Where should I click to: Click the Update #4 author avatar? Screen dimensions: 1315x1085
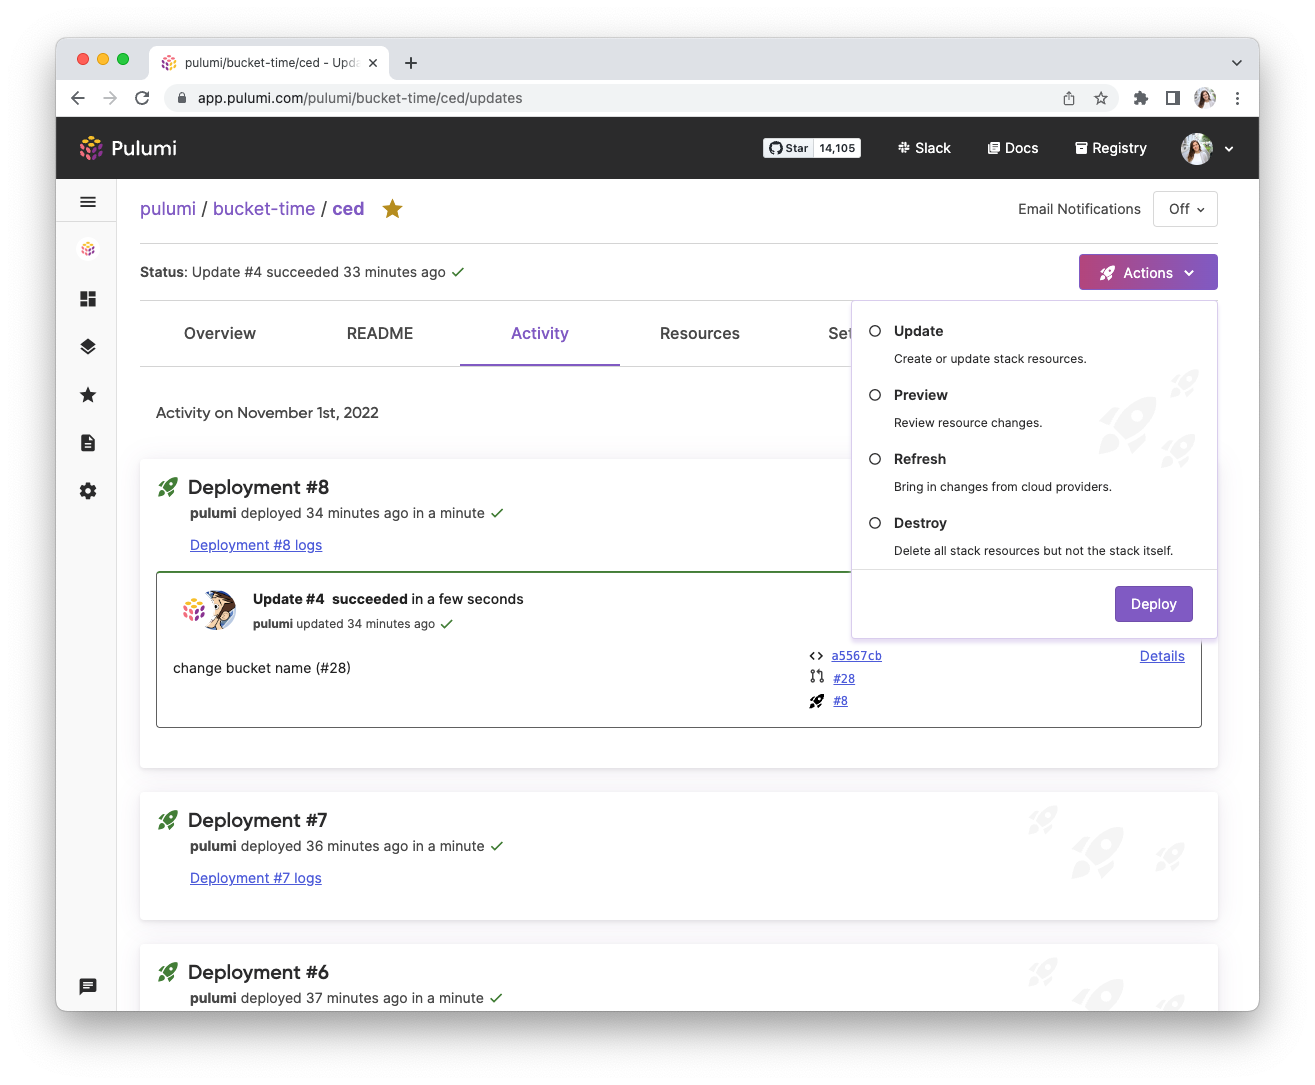click(x=219, y=610)
